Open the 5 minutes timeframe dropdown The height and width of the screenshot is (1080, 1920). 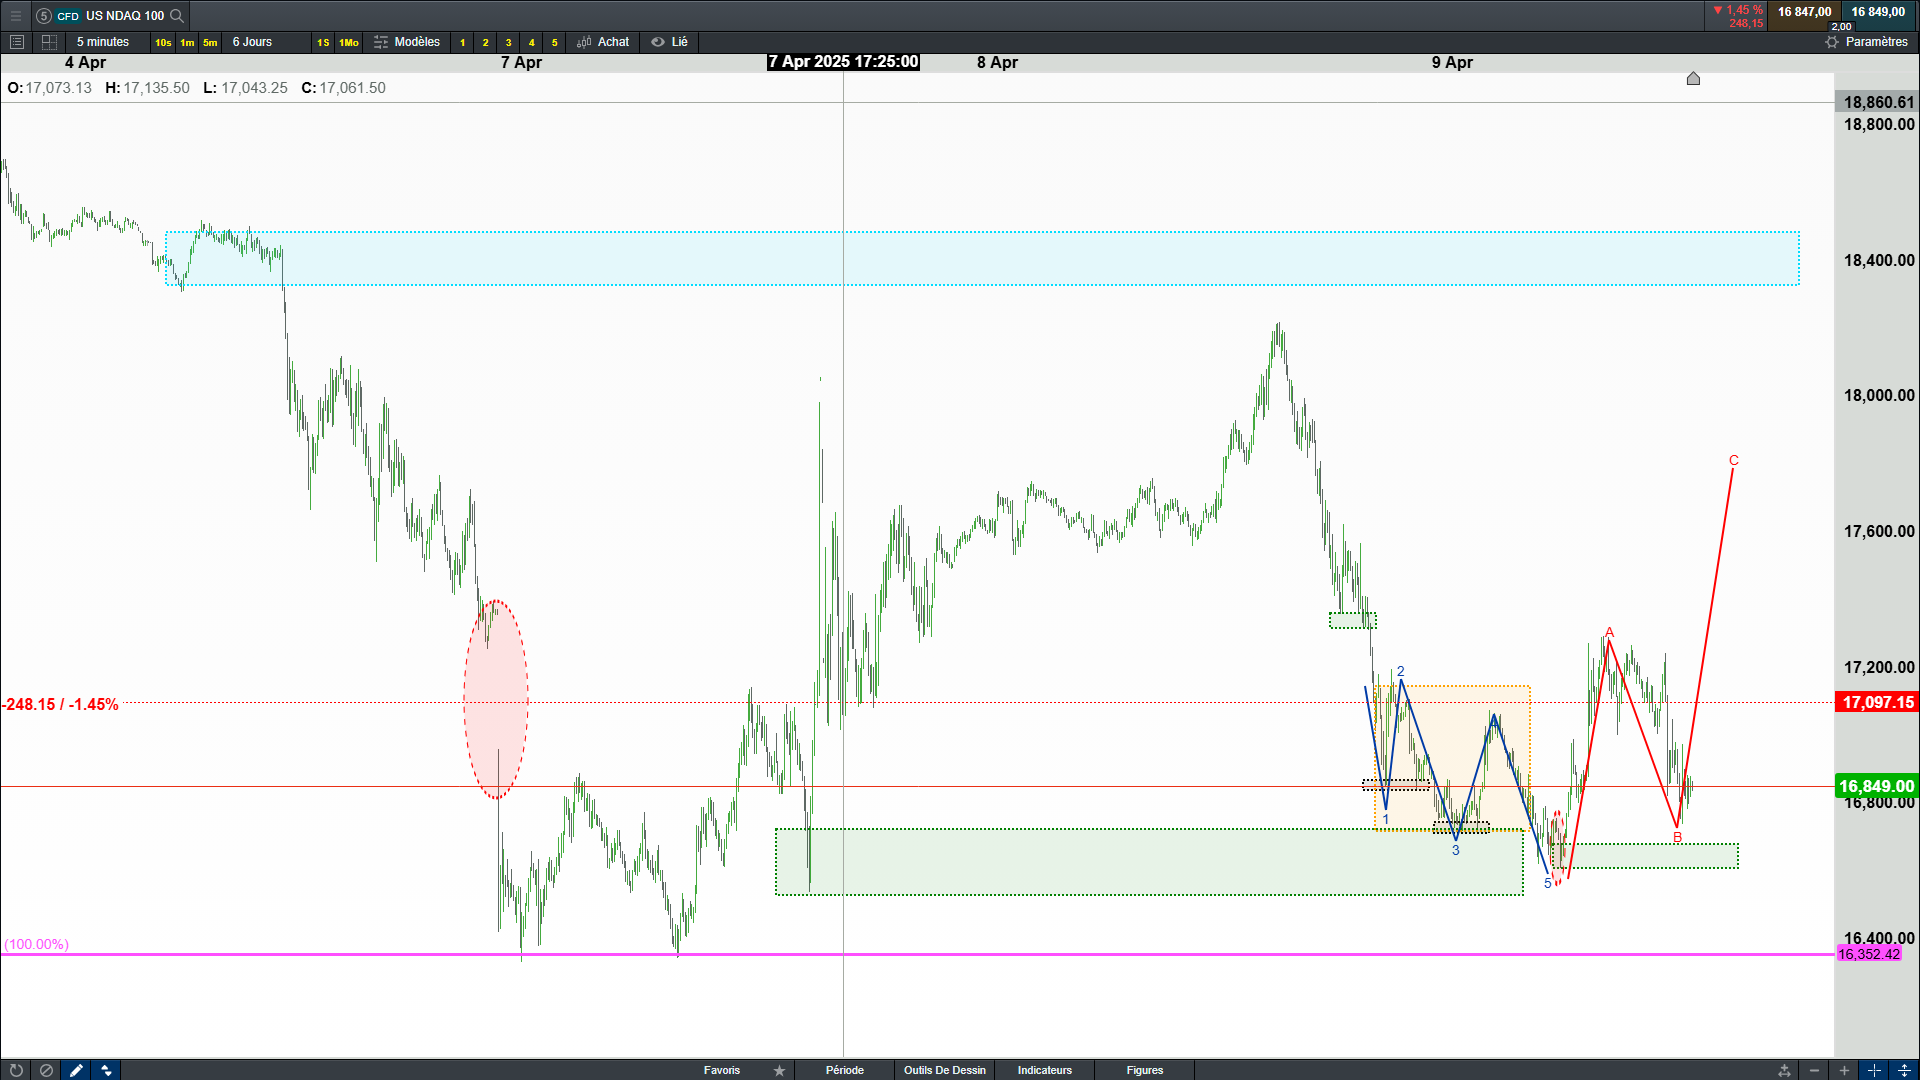pos(103,42)
